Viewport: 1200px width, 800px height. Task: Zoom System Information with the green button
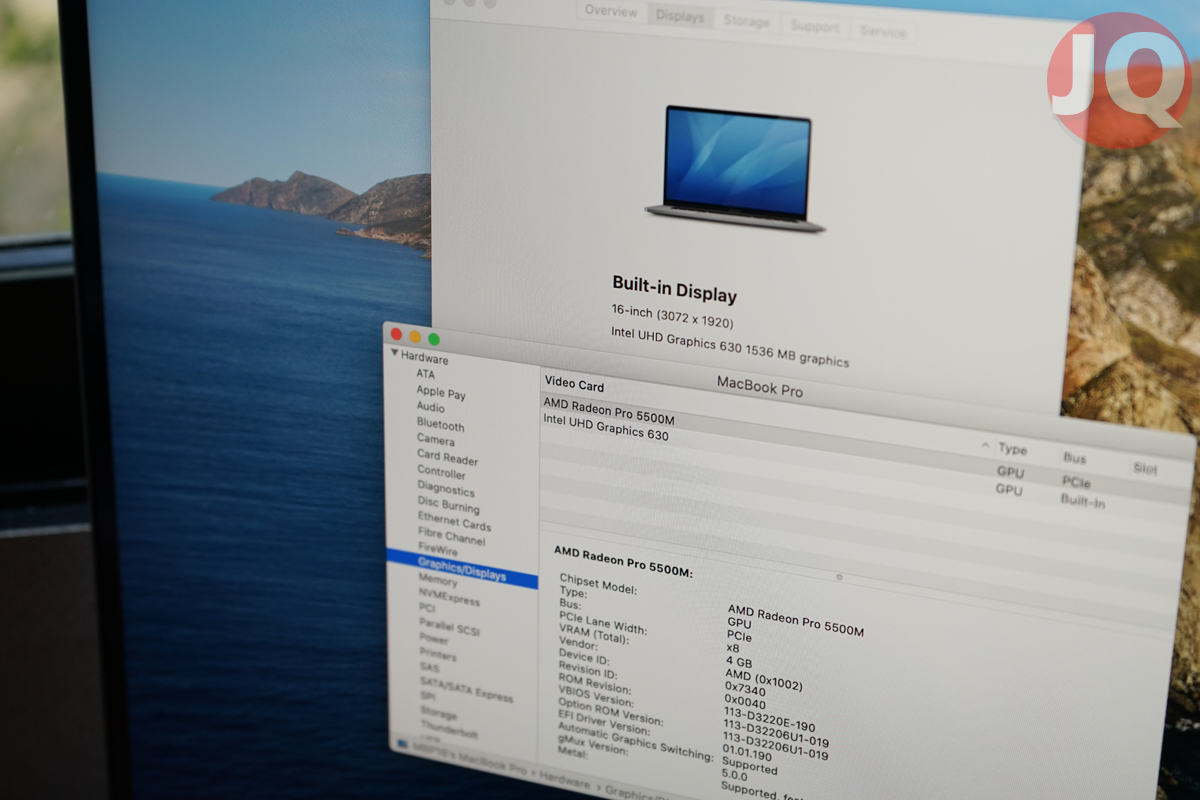434,340
